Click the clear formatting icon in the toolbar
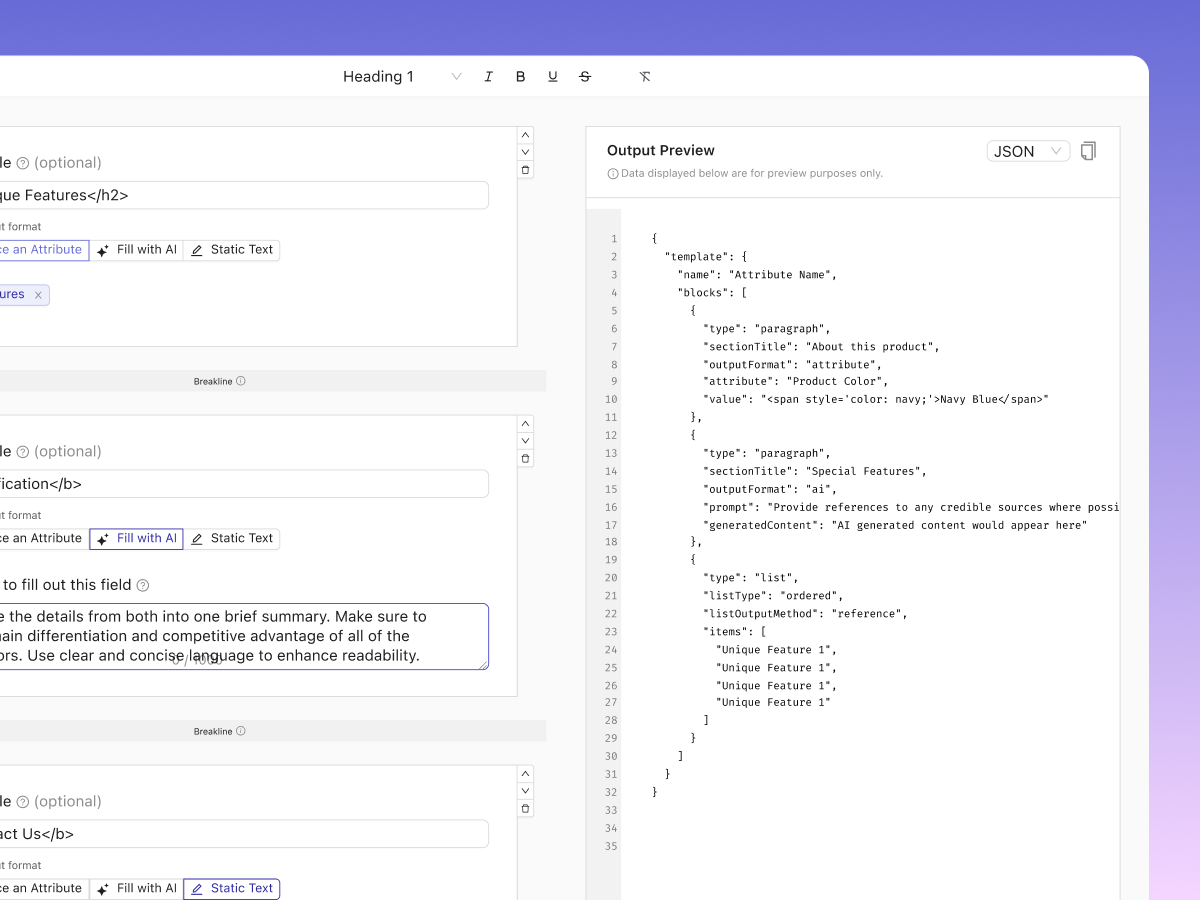This screenshot has width=1200, height=900. pyautogui.click(x=645, y=76)
